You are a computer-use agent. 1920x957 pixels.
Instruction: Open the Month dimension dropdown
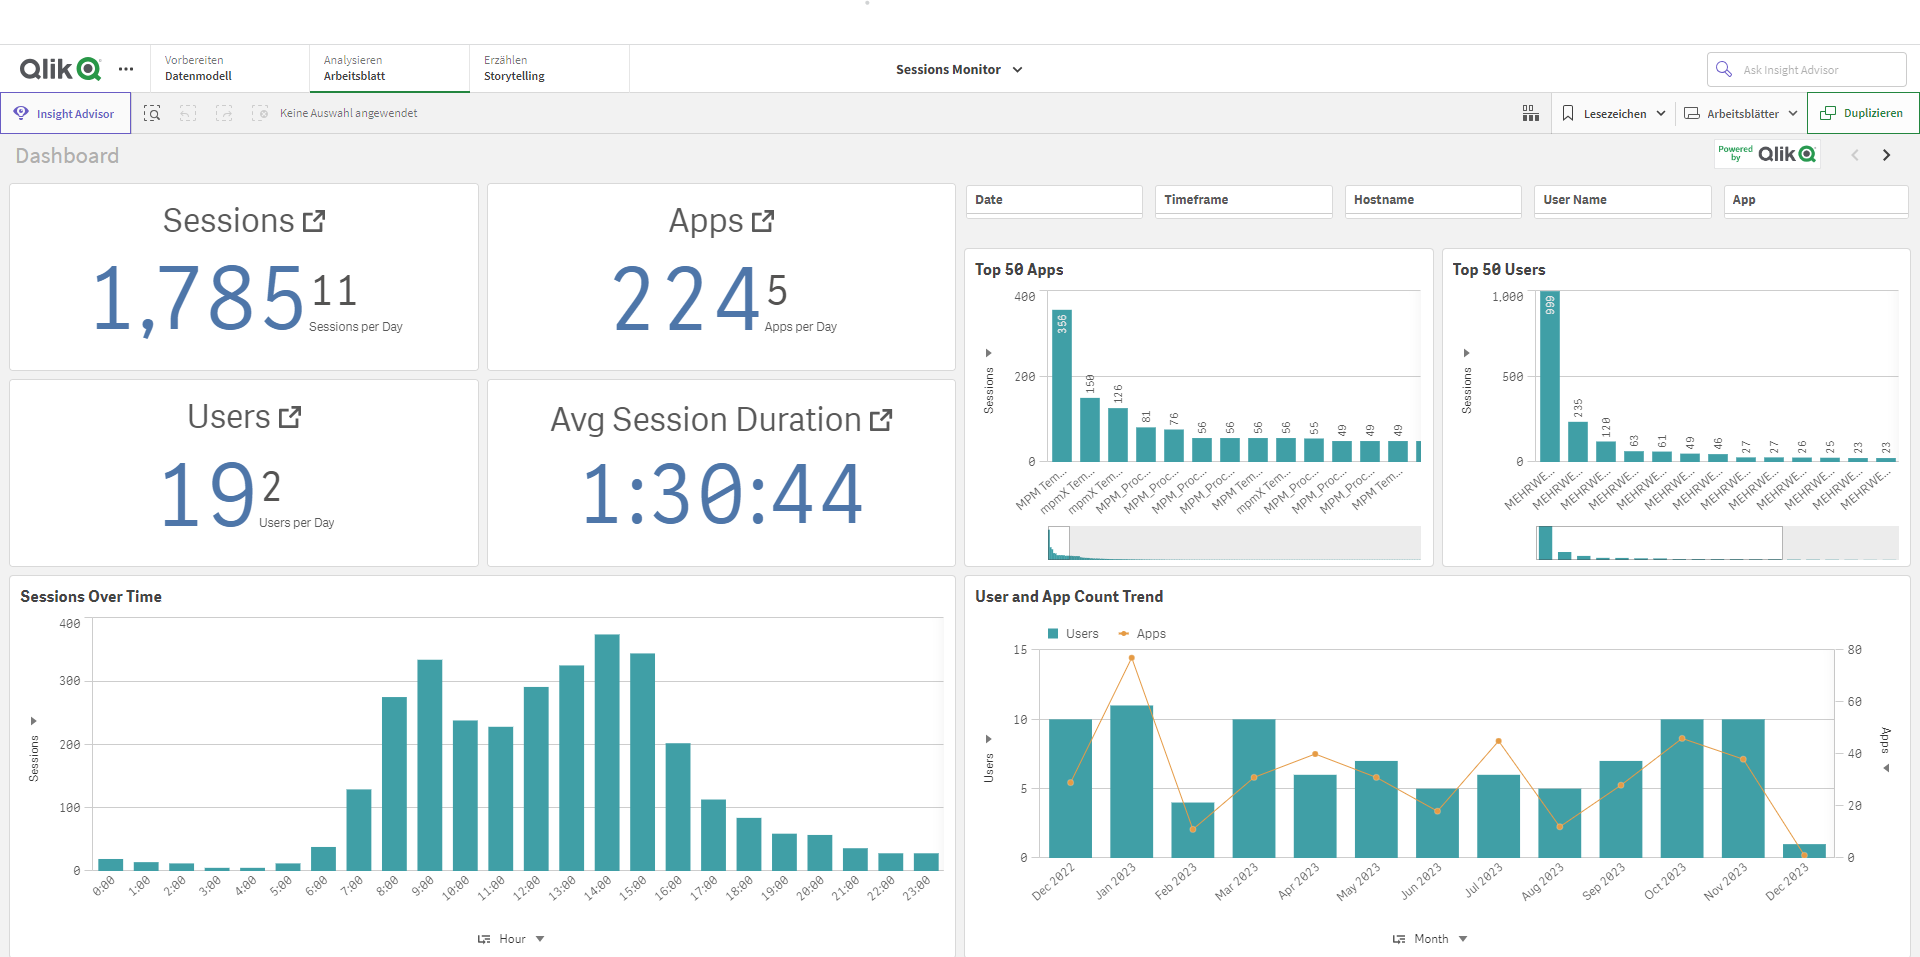click(x=1430, y=939)
